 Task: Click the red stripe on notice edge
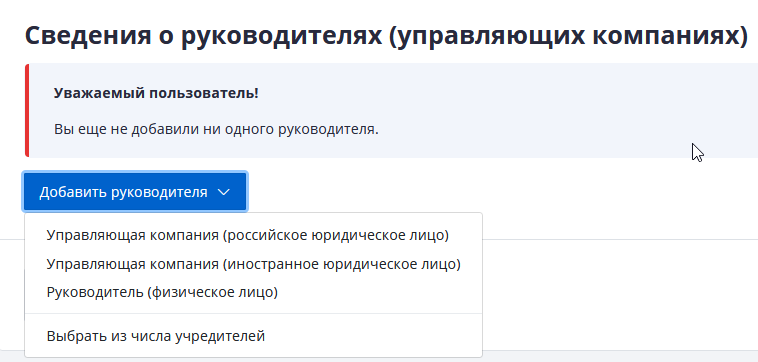point(27,110)
